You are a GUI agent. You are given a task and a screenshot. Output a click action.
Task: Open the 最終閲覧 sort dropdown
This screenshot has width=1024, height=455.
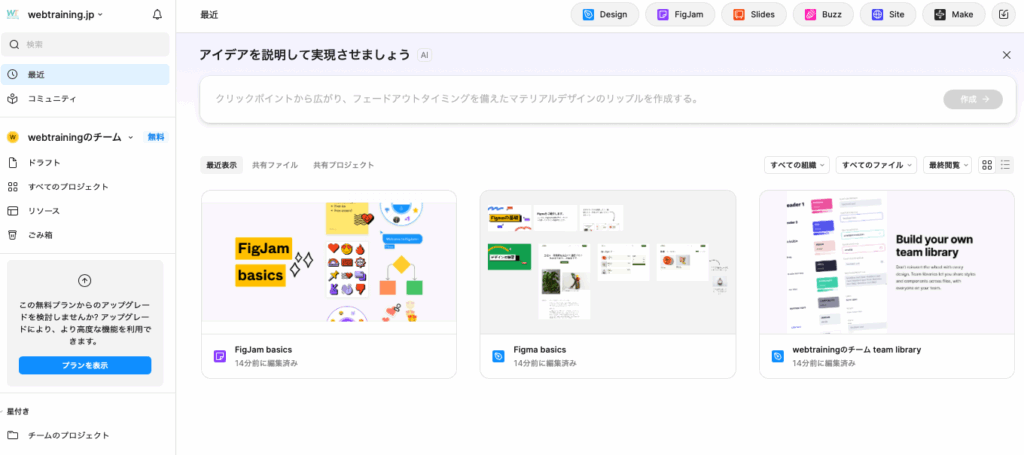tap(947, 165)
